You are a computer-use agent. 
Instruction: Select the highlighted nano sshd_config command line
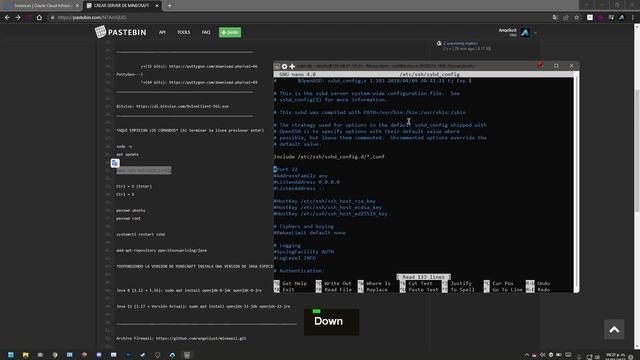144,170
